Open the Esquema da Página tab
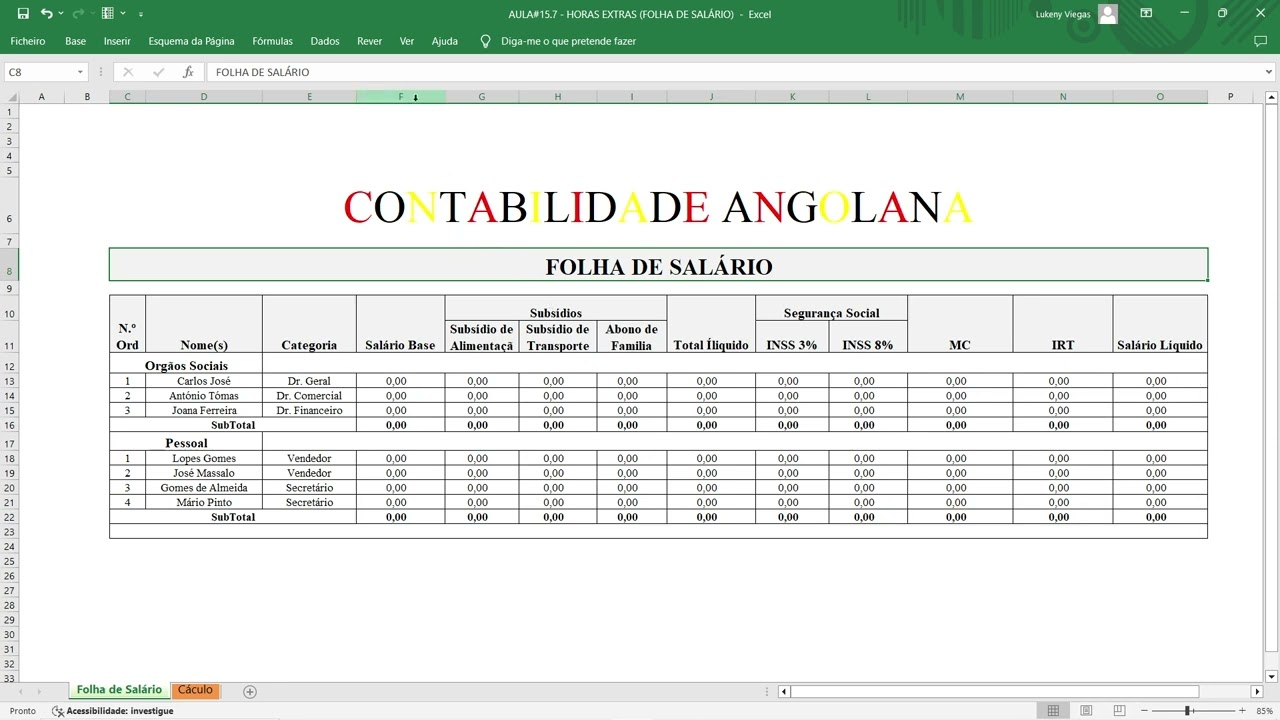Screen dimensions: 1280x720 [191, 41]
